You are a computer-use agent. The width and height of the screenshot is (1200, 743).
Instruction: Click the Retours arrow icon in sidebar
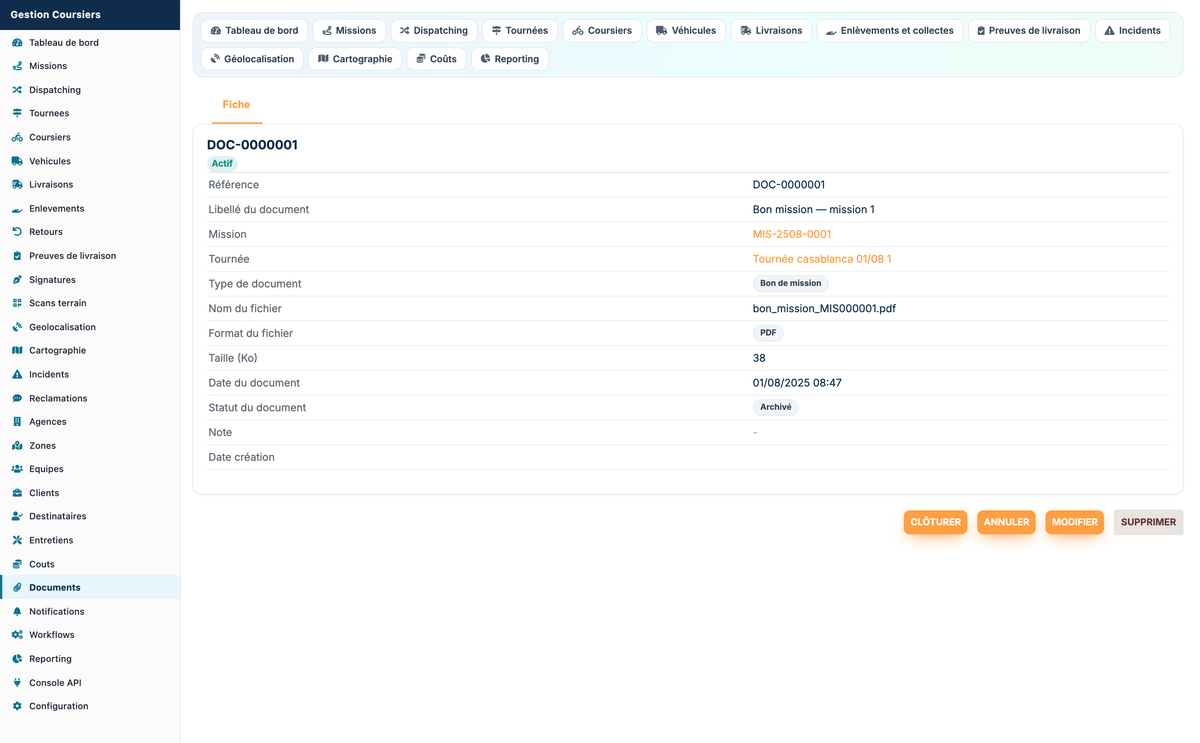point(17,232)
